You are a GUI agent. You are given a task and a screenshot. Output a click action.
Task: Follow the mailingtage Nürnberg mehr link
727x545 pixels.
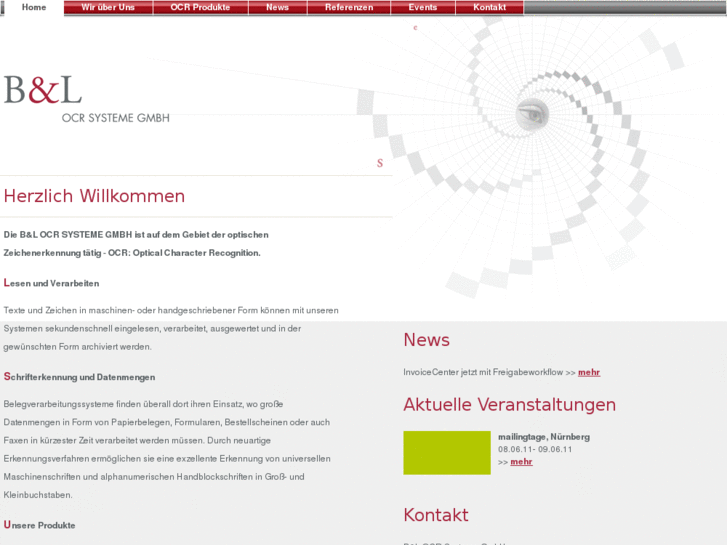pos(521,462)
